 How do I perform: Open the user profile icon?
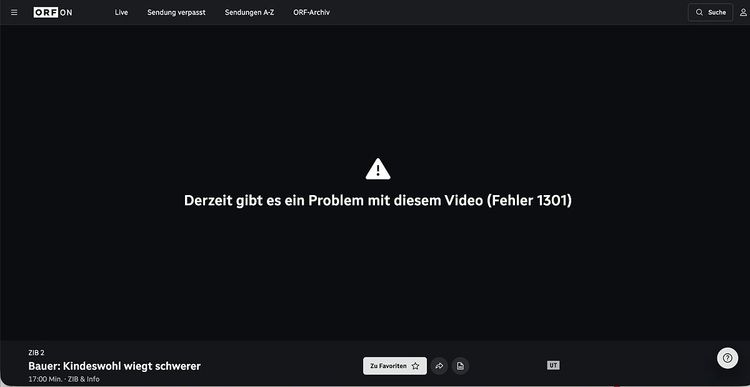coord(743,12)
